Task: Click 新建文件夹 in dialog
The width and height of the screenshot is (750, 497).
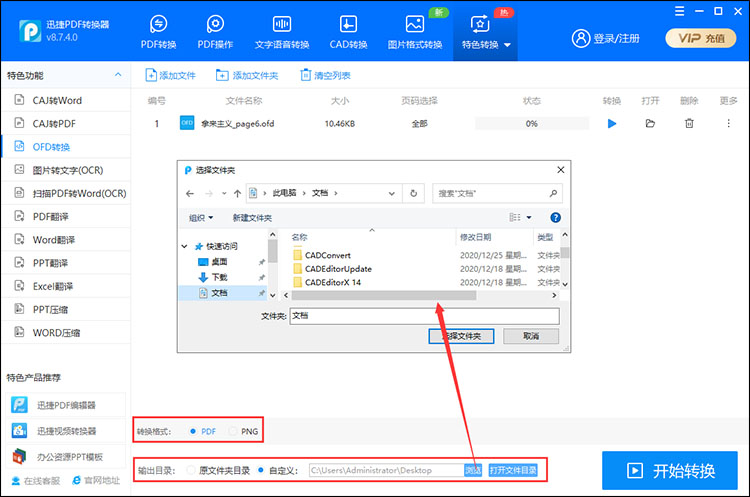Action: (252, 218)
